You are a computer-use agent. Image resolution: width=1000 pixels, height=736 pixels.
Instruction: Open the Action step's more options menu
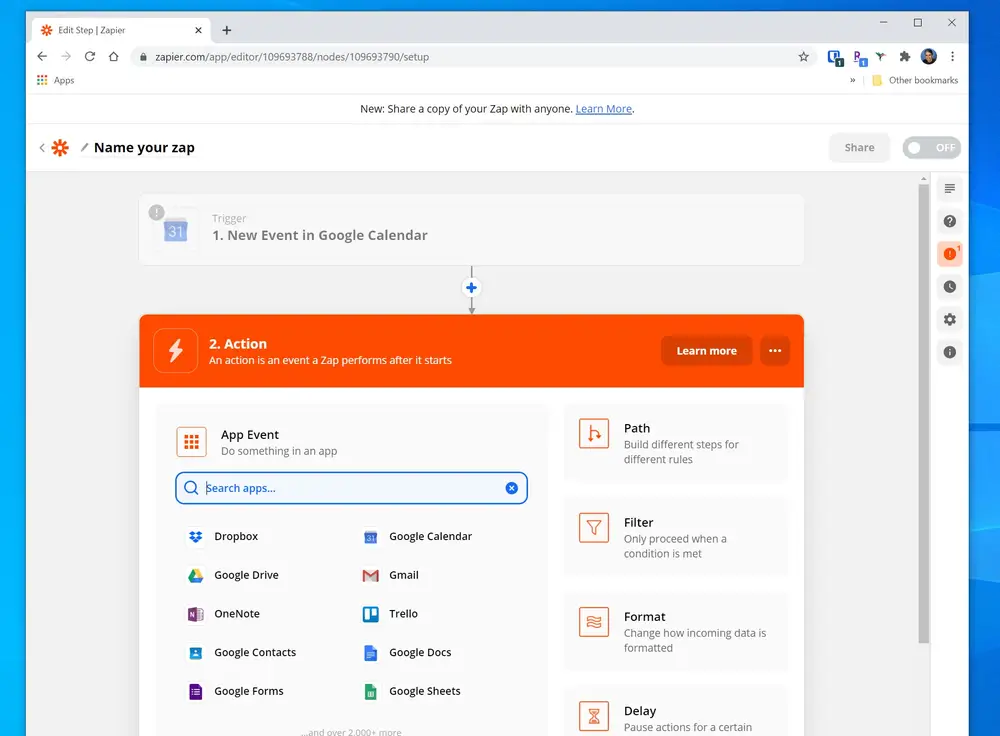pos(775,350)
